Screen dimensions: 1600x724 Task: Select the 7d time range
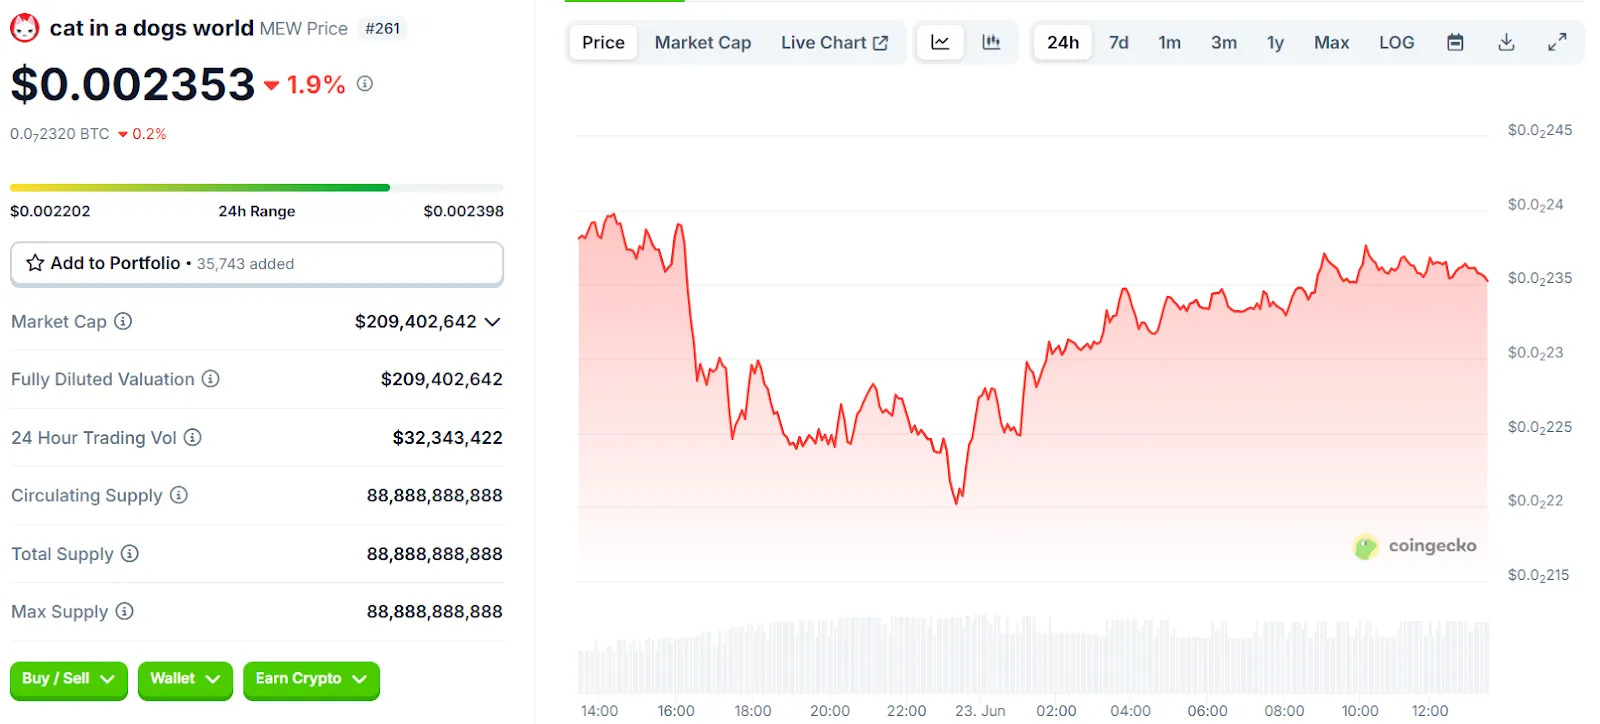1119,42
